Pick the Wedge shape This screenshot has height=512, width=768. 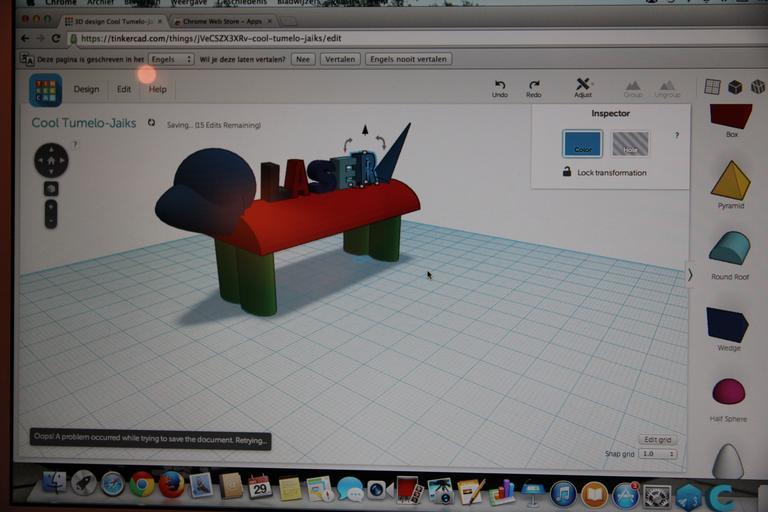[x=727, y=324]
